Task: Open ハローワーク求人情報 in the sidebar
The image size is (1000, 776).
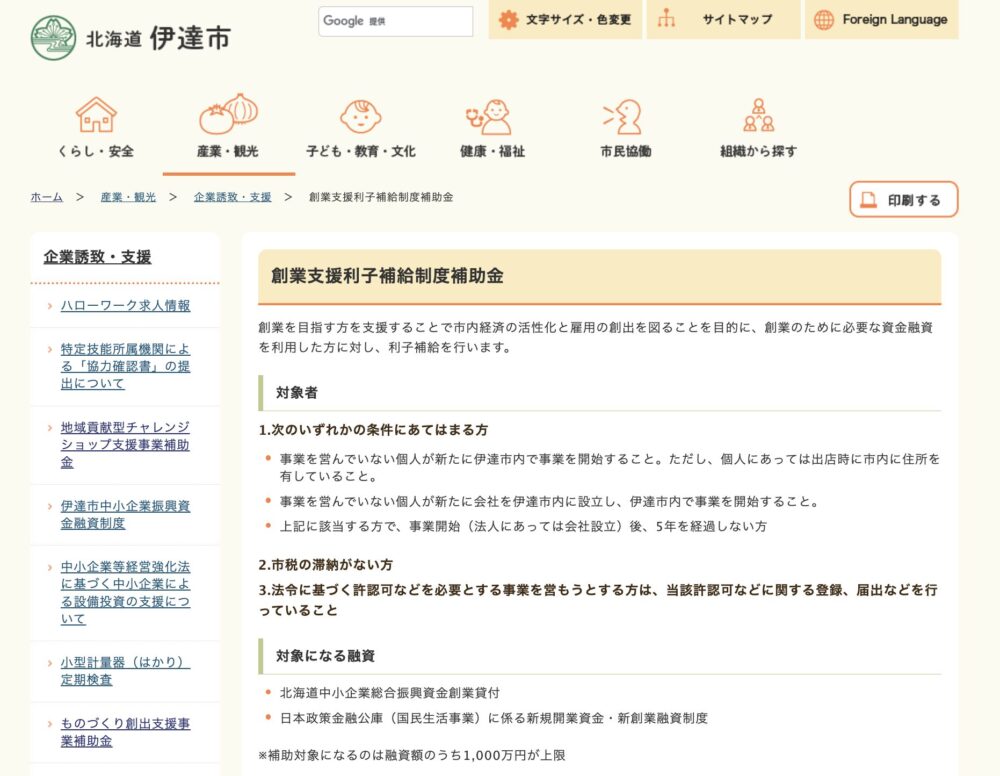Action: 125,305
